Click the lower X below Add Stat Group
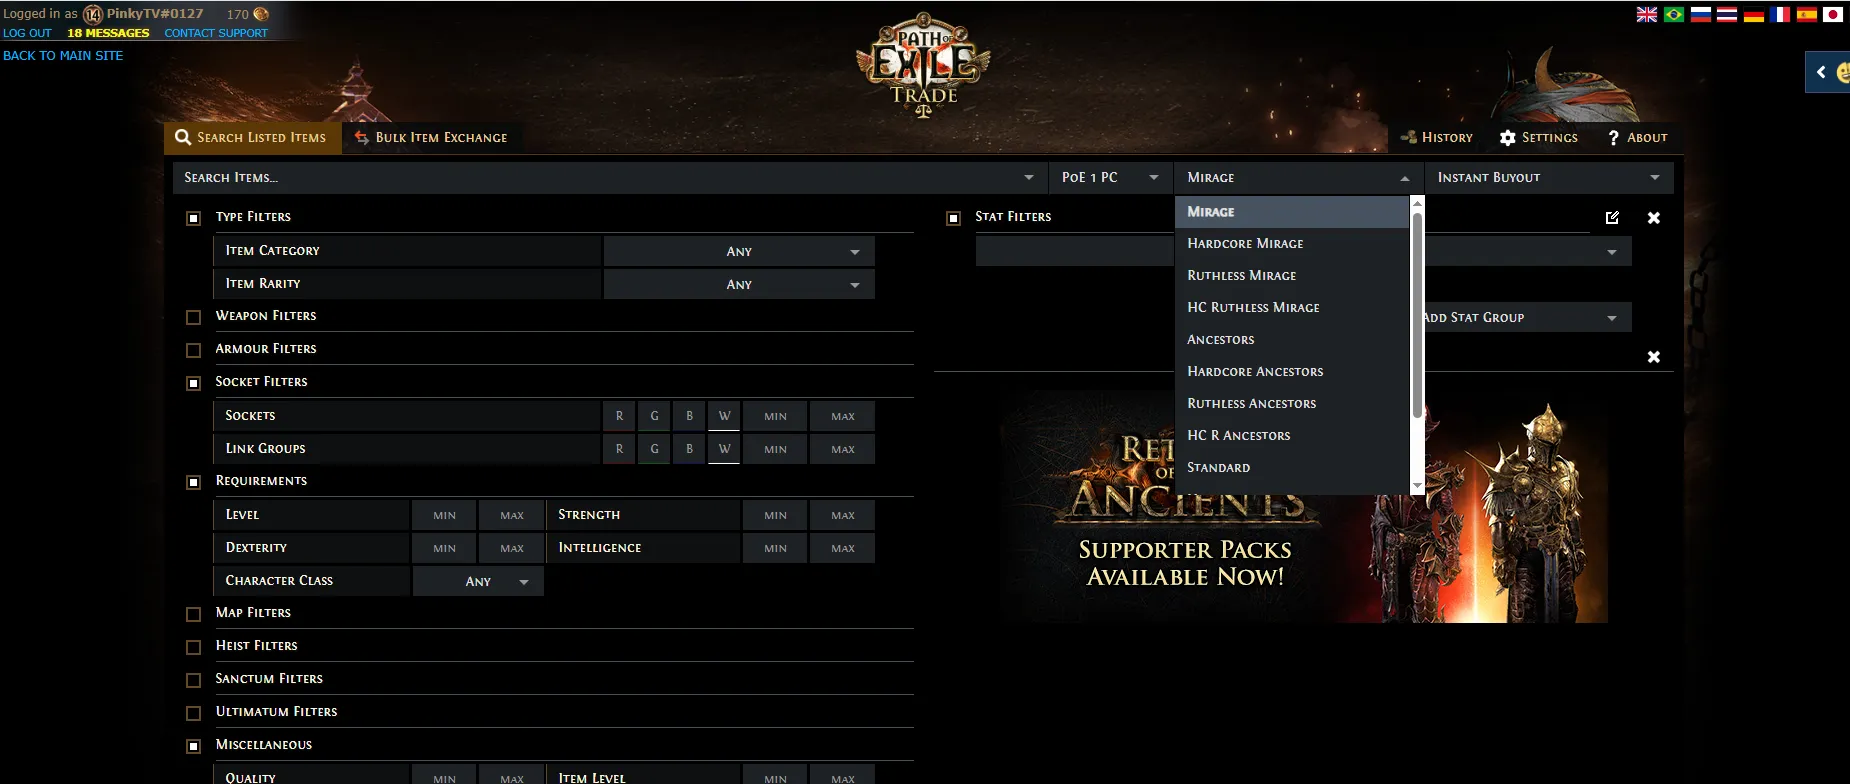Viewport: 1850px width, 784px height. point(1654,357)
